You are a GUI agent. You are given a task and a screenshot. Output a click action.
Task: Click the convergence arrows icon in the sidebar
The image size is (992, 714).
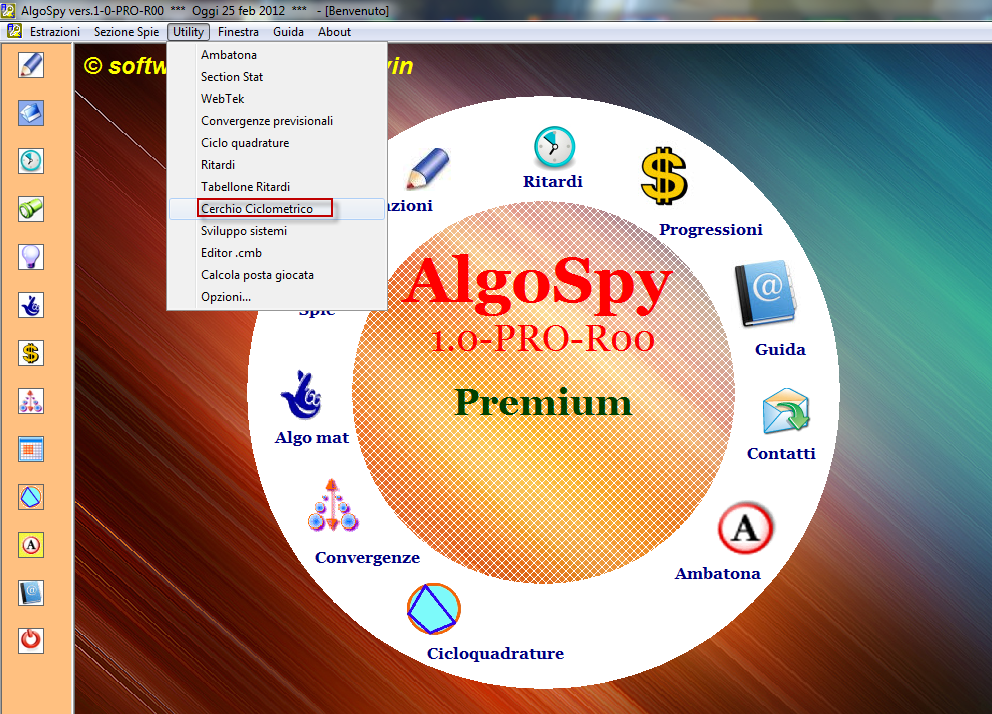coord(31,401)
